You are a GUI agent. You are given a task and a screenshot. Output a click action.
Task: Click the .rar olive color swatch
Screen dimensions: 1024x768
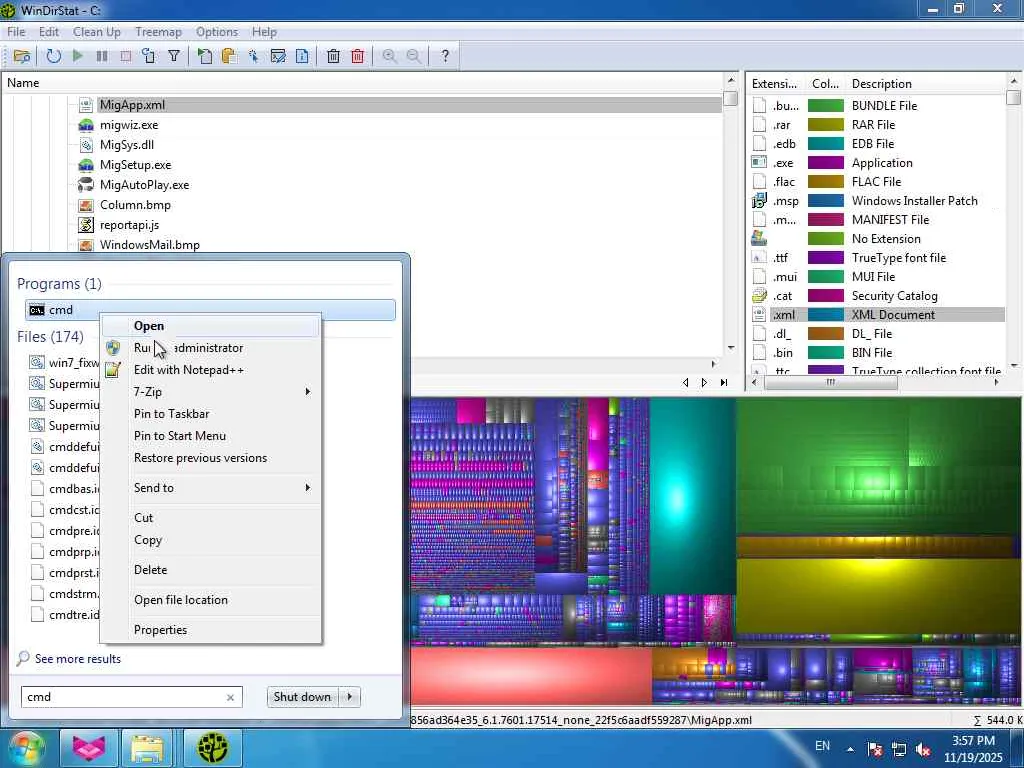pos(825,125)
